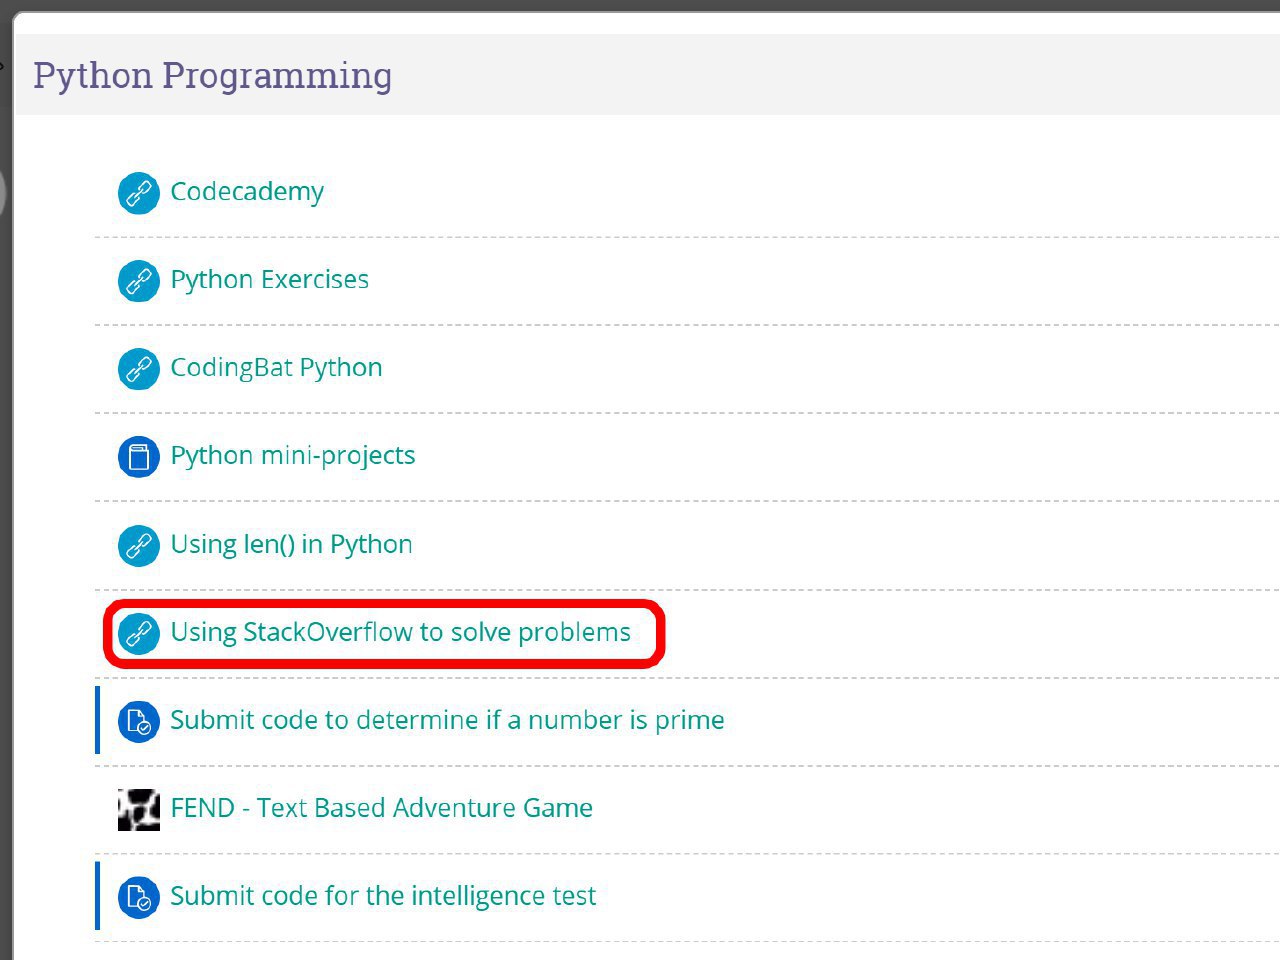Open the Python Exercises link
1280x960 pixels.
(x=269, y=280)
